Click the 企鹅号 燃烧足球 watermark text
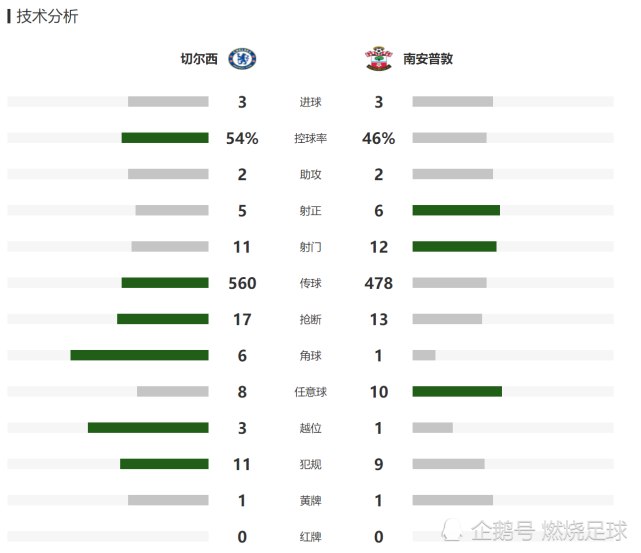This screenshot has width=641, height=553. pos(549,531)
